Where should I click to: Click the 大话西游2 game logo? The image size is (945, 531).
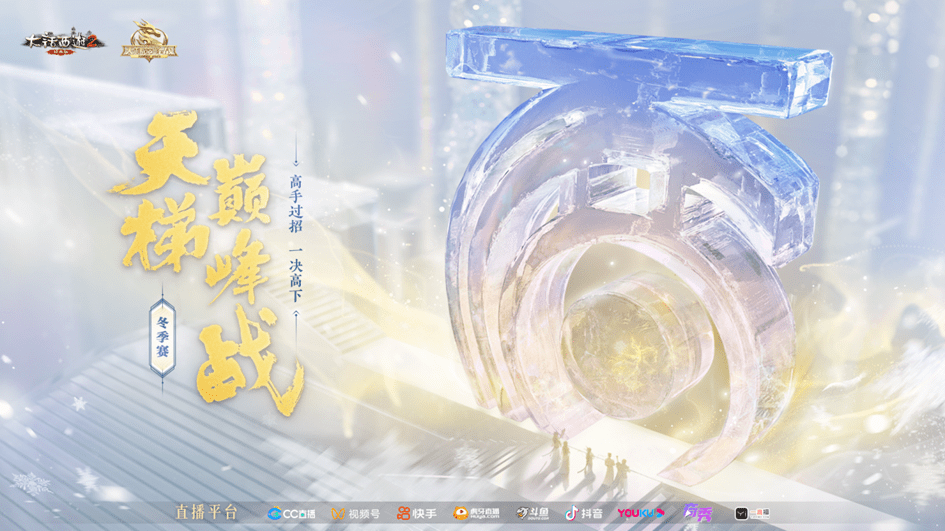coord(64,42)
